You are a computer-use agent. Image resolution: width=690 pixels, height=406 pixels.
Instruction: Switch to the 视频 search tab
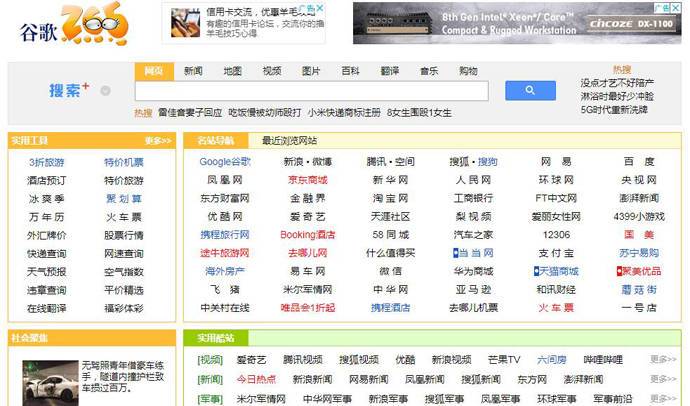tap(272, 71)
